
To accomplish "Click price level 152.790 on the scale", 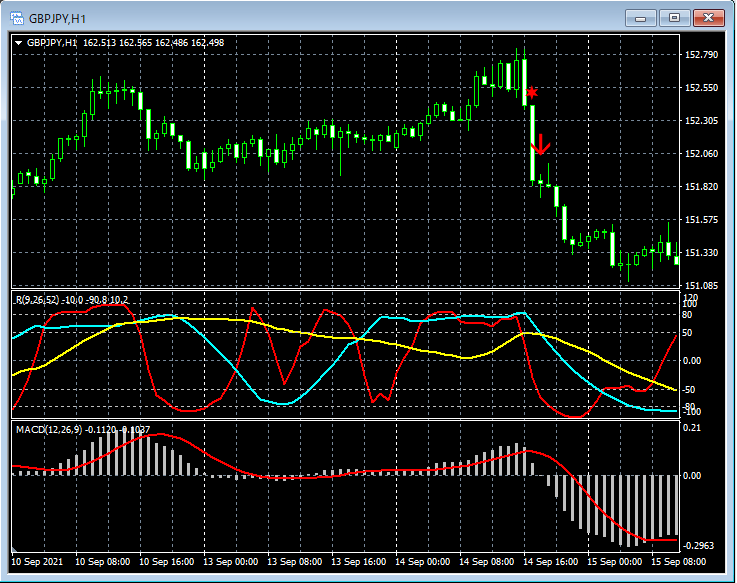I will (702, 55).
